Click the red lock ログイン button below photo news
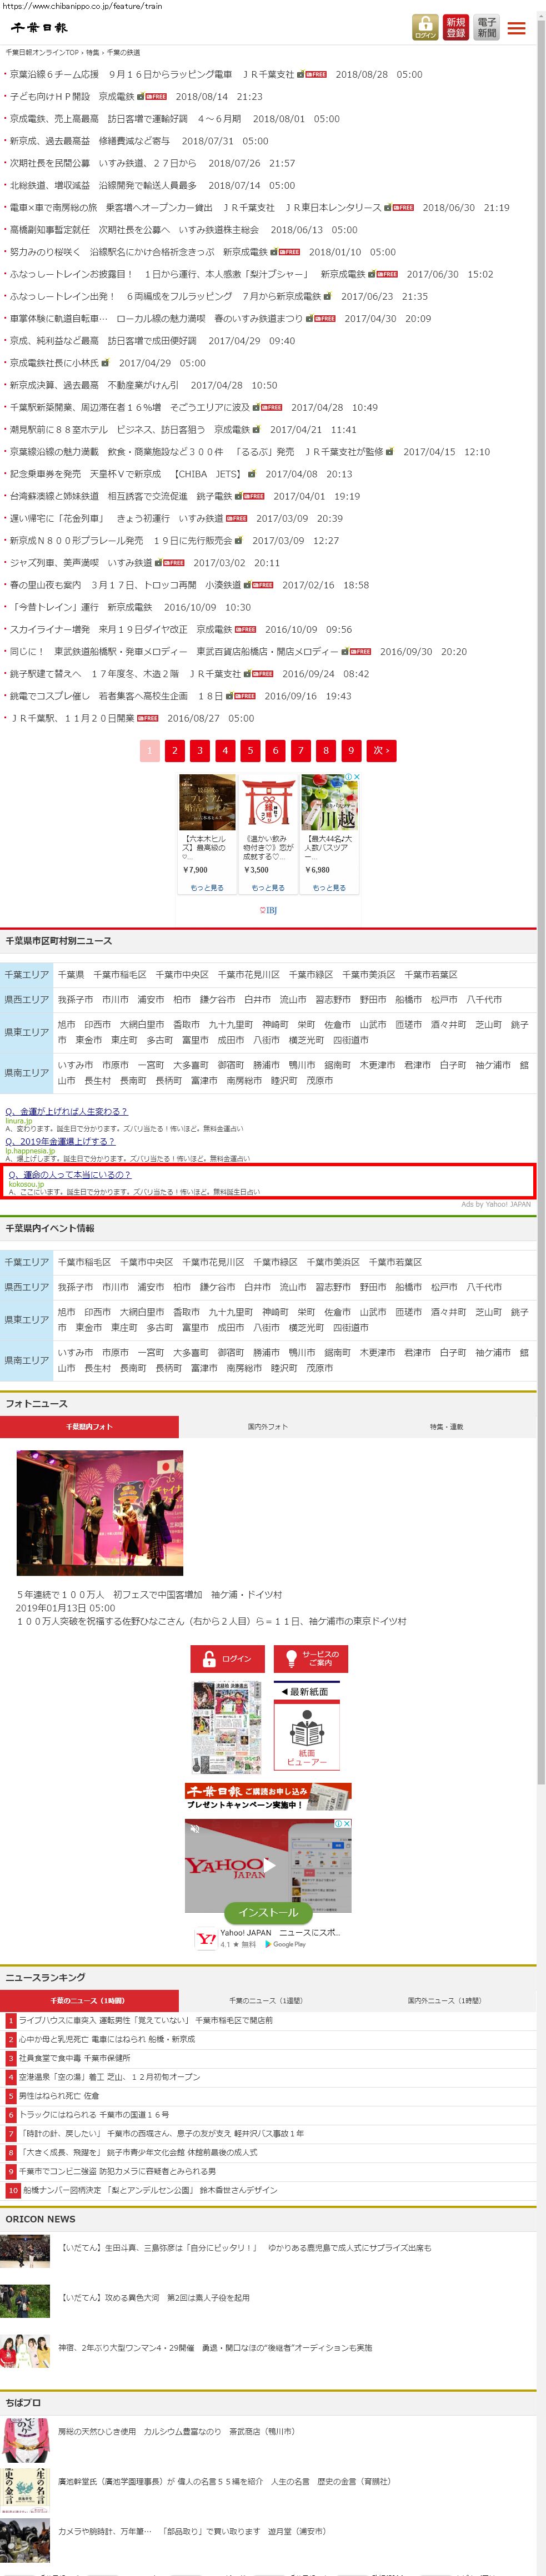 tap(227, 1658)
